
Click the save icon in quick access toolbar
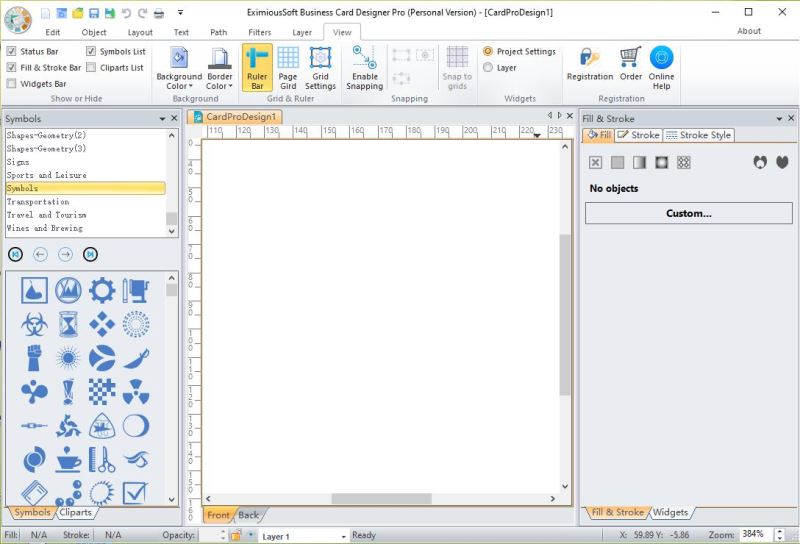point(94,13)
